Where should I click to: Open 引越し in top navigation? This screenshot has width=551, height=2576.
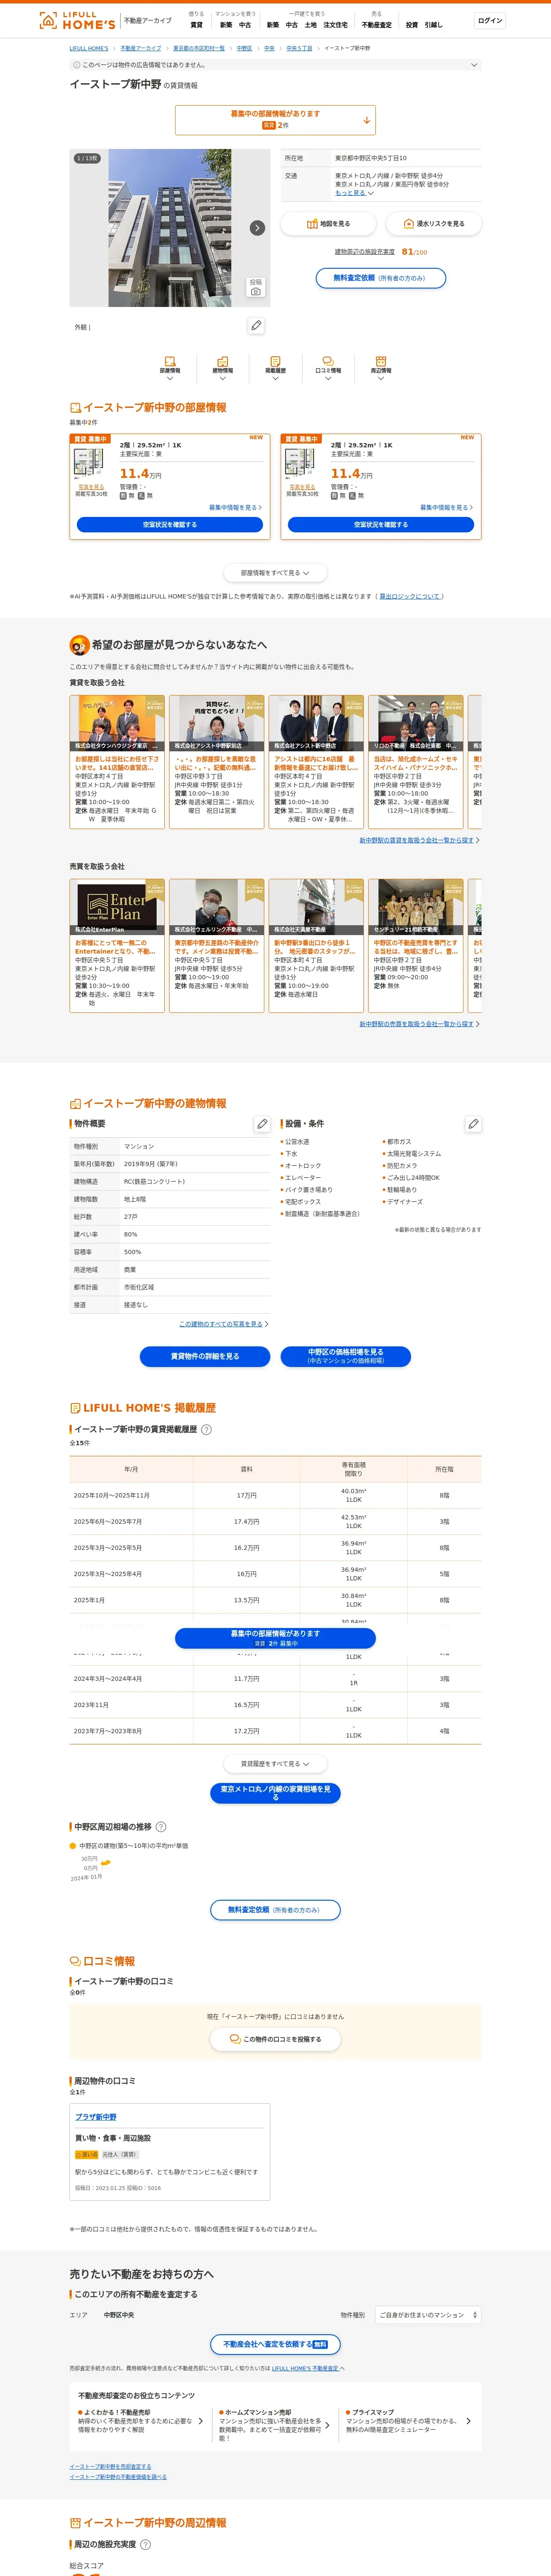pyautogui.click(x=433, y=25)
